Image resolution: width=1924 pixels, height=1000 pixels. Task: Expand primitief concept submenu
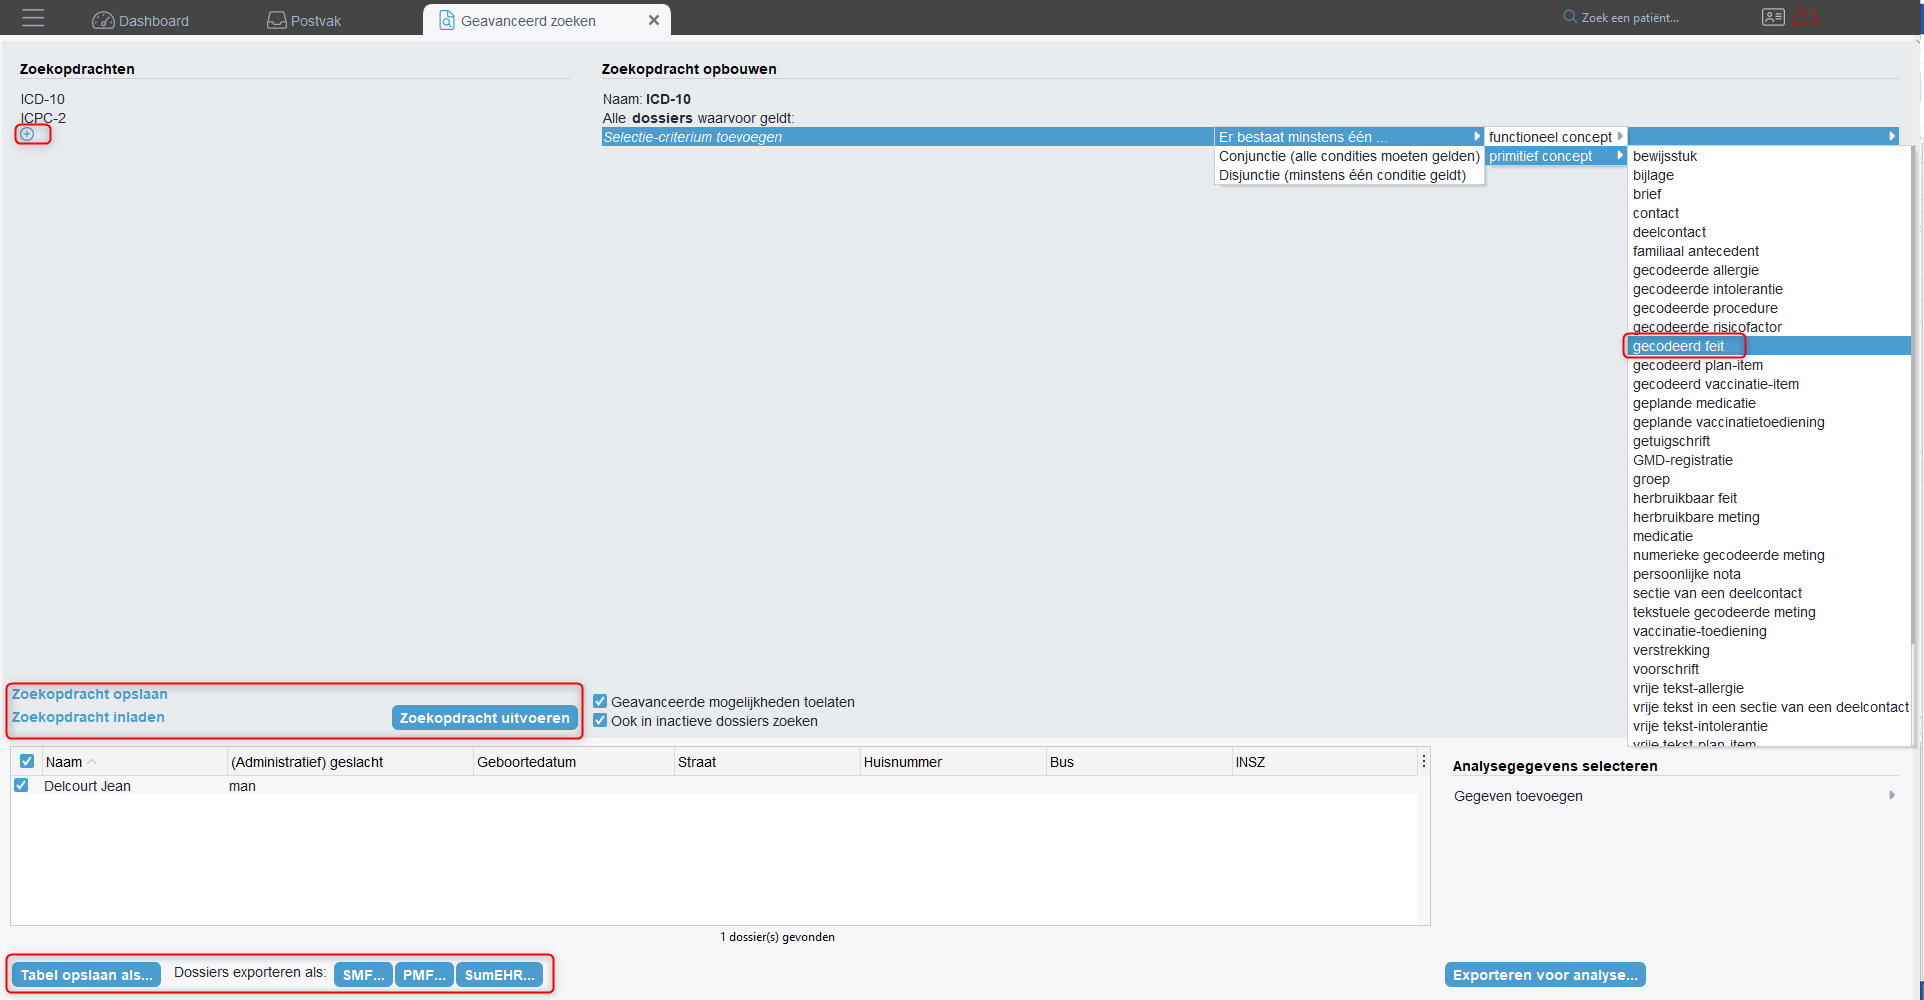click(x=1556, y=156)
